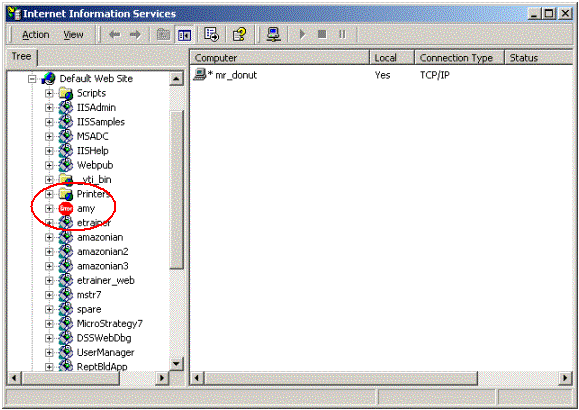Click the Stop item square button
The image size is (579, 410).
click(x=322, y=34)
